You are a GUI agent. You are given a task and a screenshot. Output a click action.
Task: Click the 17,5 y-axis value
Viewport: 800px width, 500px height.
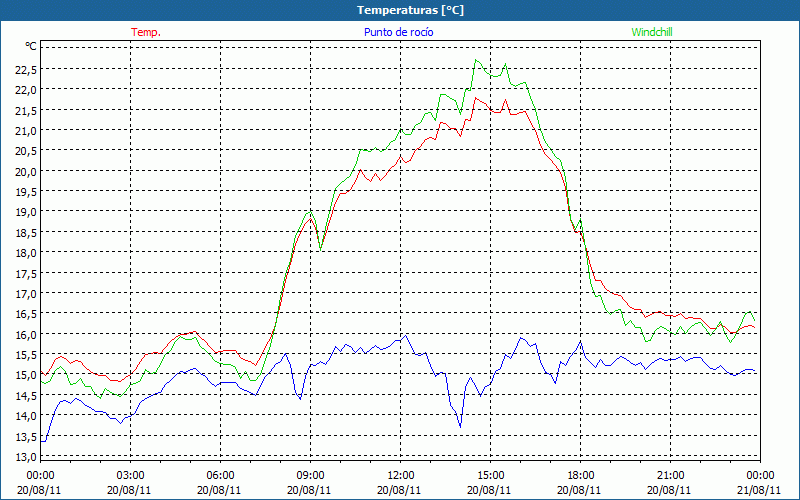pos(26,273)
